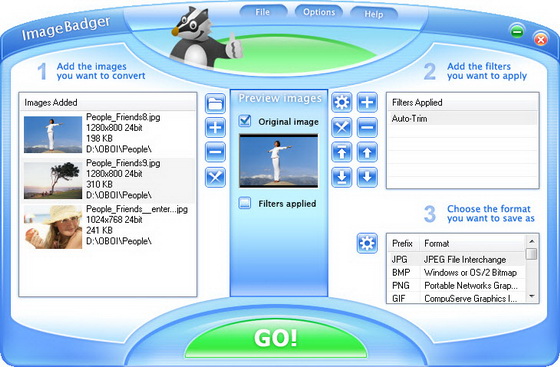
Task: Close ImageBadger with the red X button
Action: [x=541, y=39]
